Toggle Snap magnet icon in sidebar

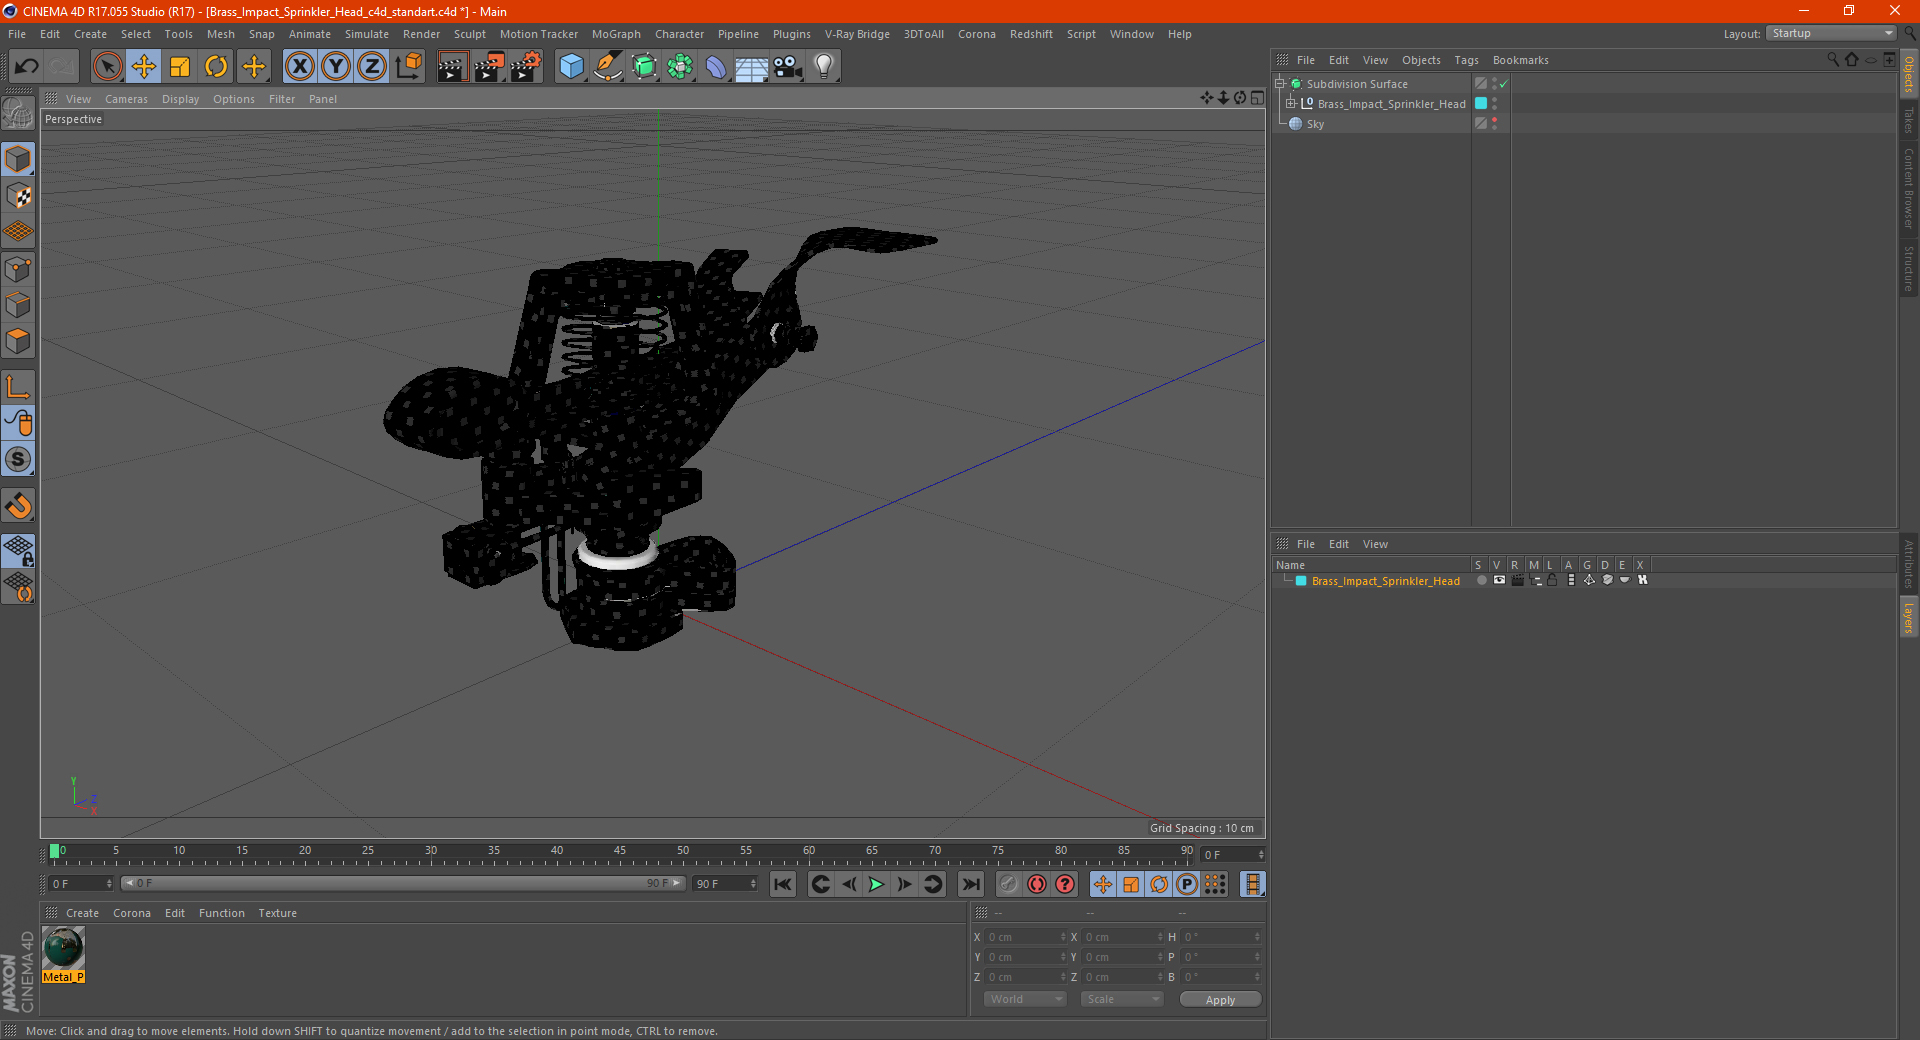[18, 506]
